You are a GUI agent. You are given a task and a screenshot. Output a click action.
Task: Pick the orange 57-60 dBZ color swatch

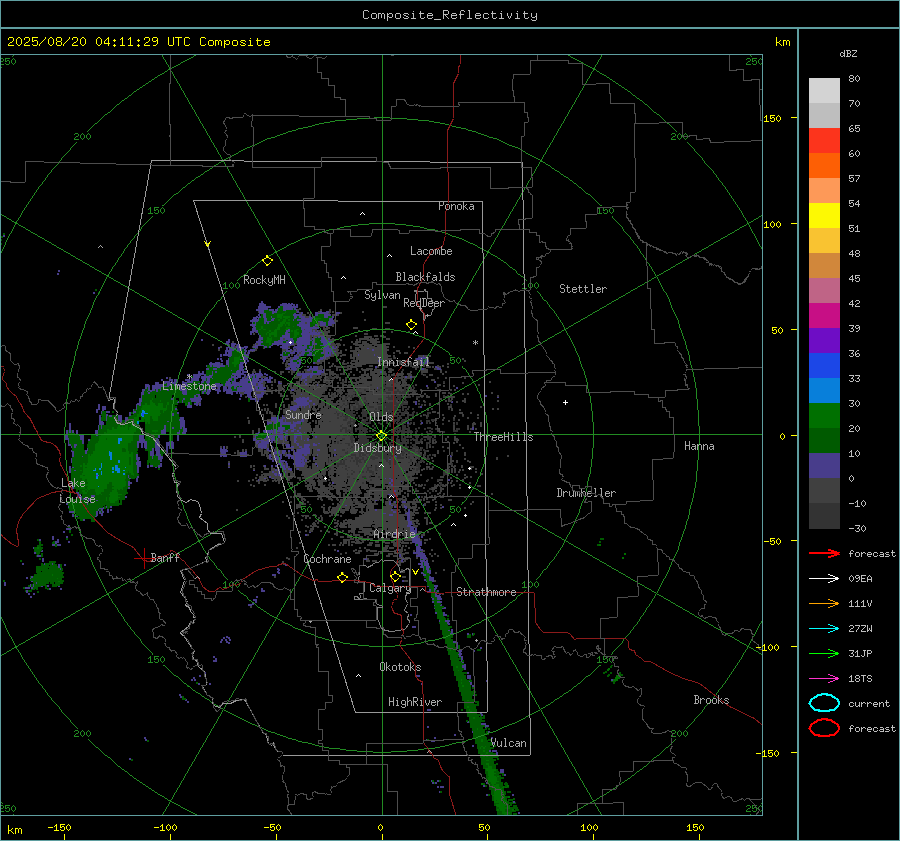pyautogui.click(x=824, y=166)
